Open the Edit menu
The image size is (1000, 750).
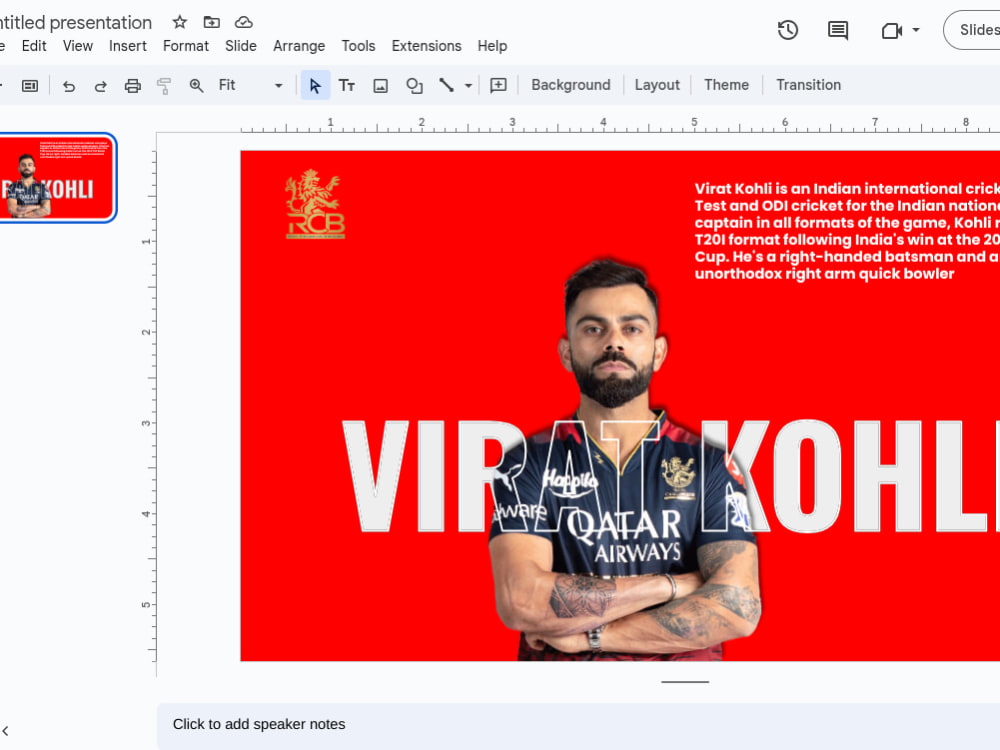(34, 46)
